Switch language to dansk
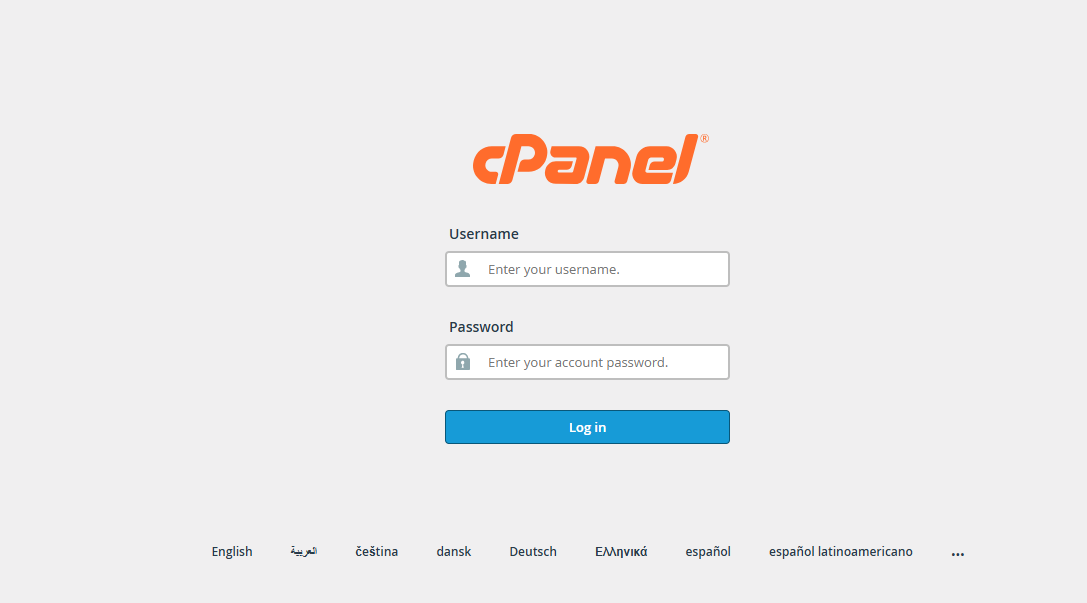This screenshot has height=603, width=1087. 453,552
